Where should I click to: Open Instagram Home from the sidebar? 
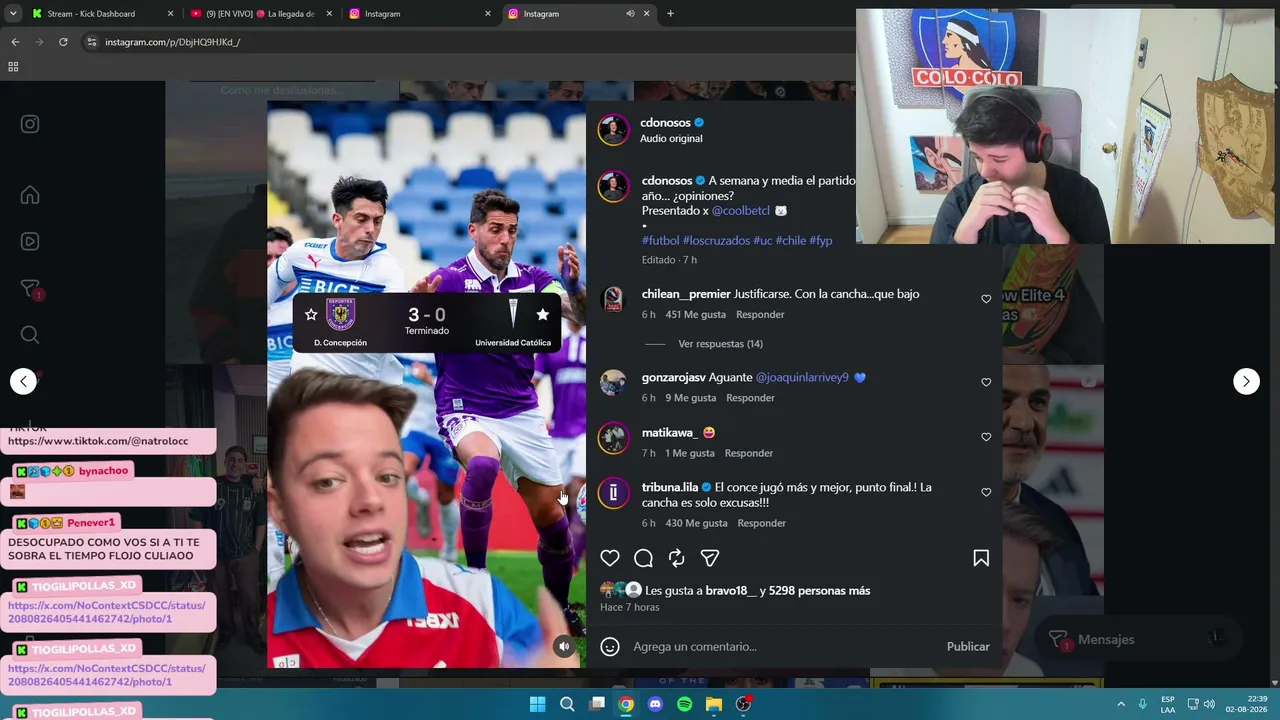pos(30,195)
